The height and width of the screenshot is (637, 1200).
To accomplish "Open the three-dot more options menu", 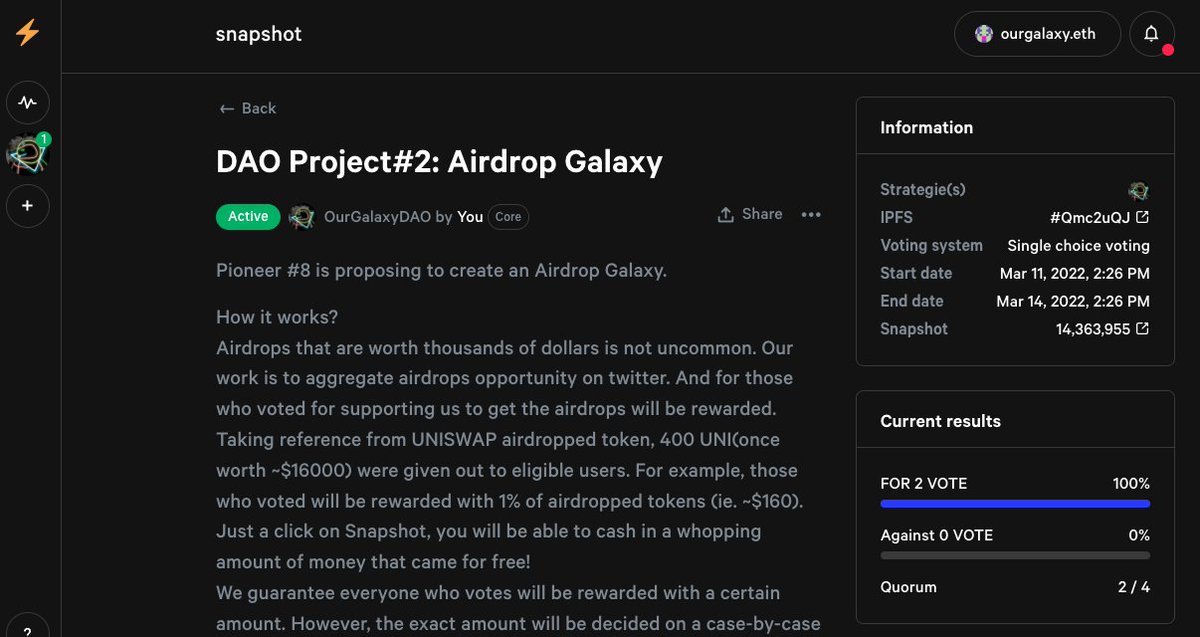I will coord(811,214).
